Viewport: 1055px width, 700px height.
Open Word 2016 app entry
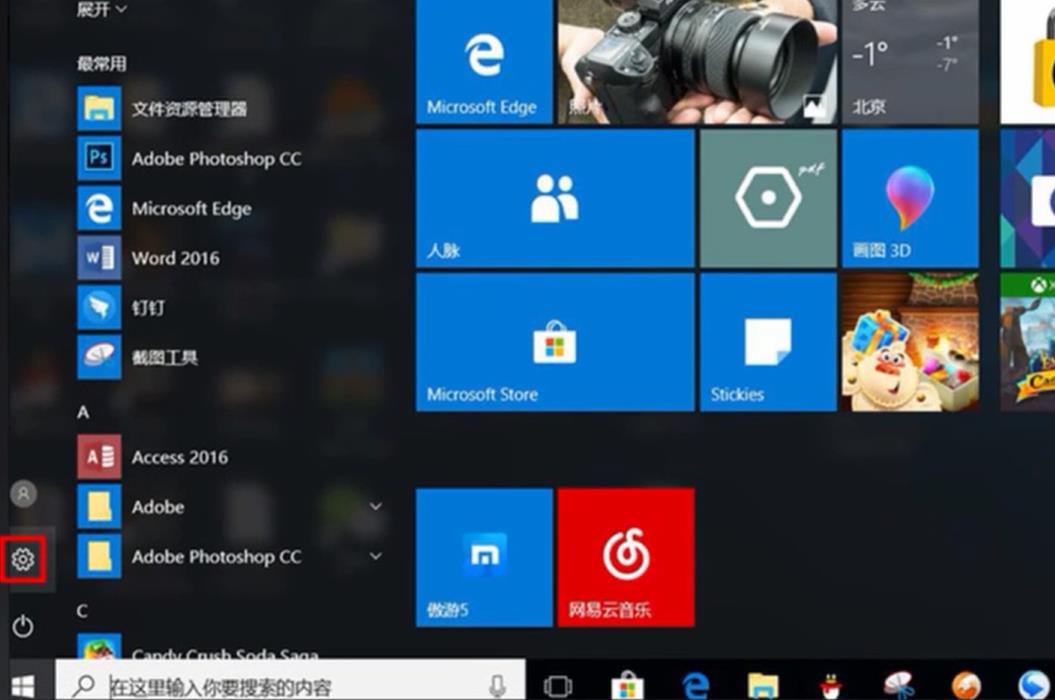(x=149, y=258)
